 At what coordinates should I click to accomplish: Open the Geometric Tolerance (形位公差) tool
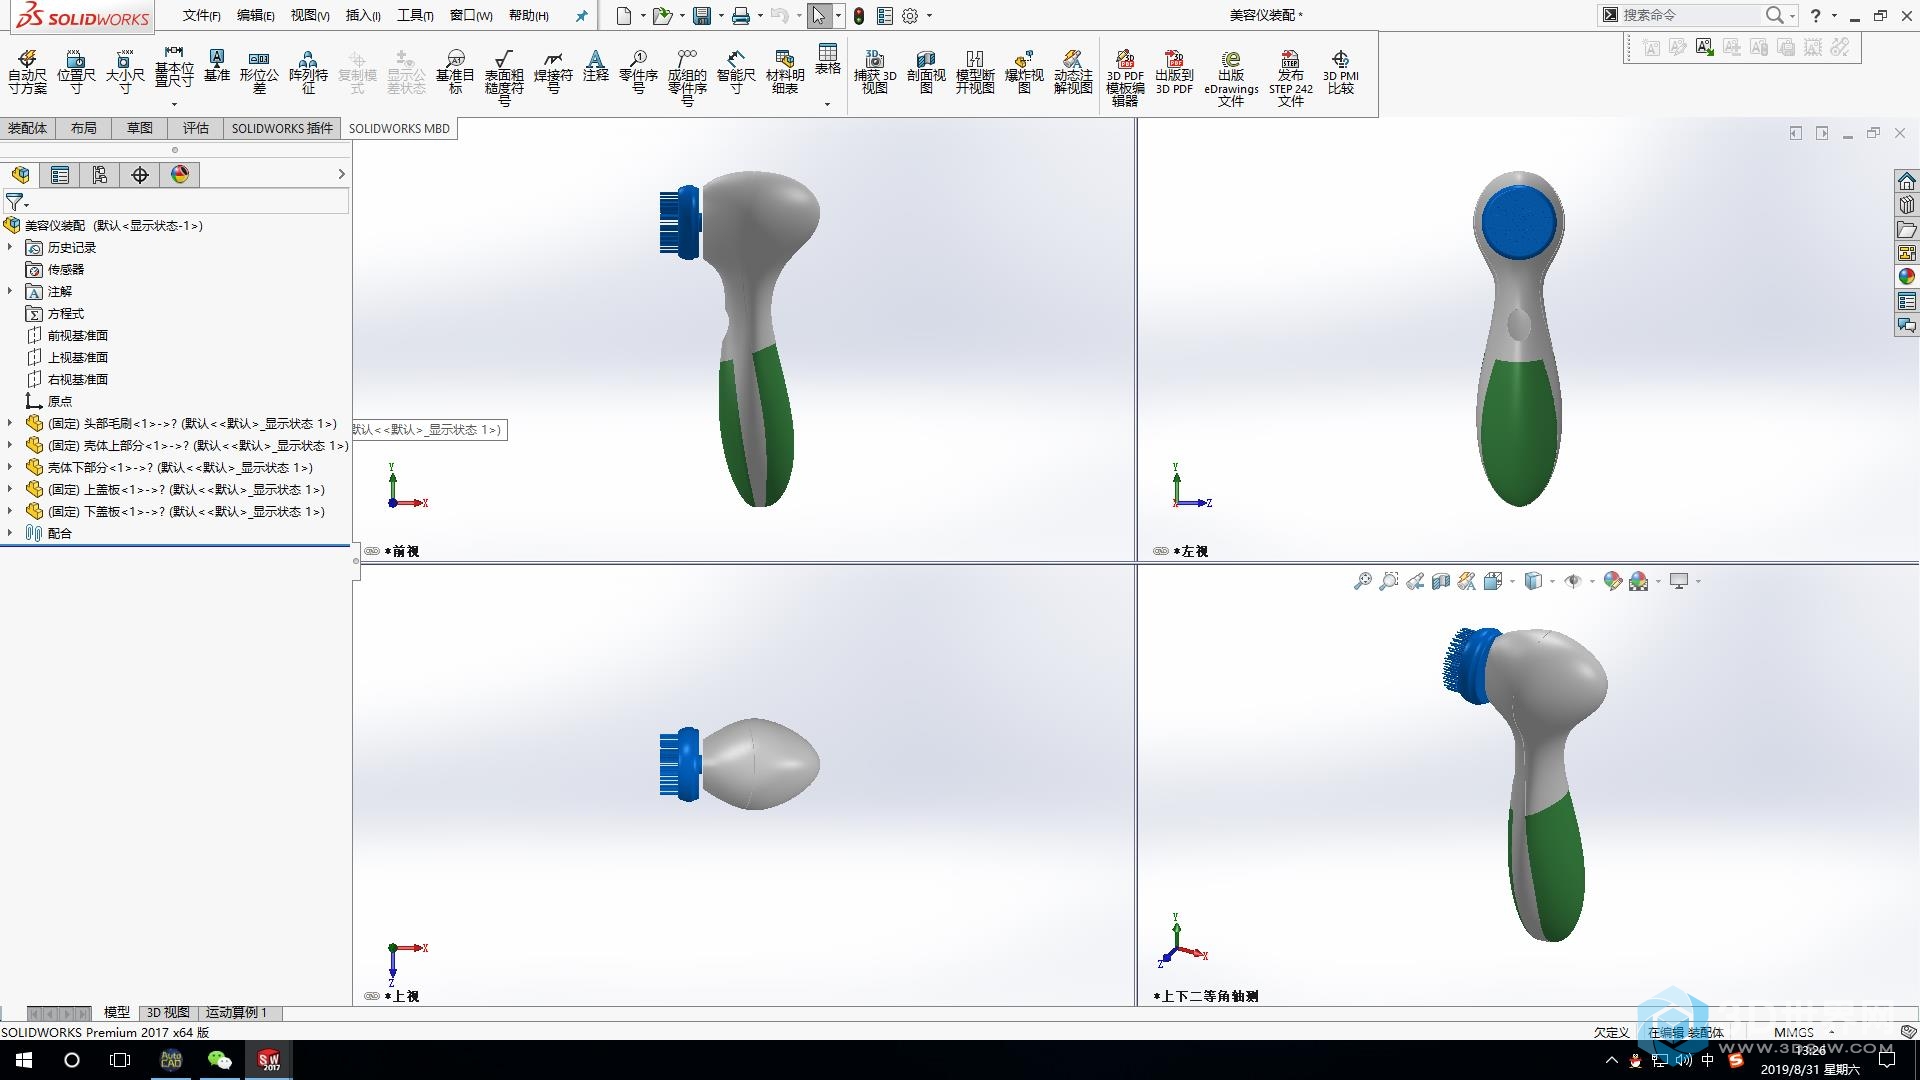tap(259, 73)
